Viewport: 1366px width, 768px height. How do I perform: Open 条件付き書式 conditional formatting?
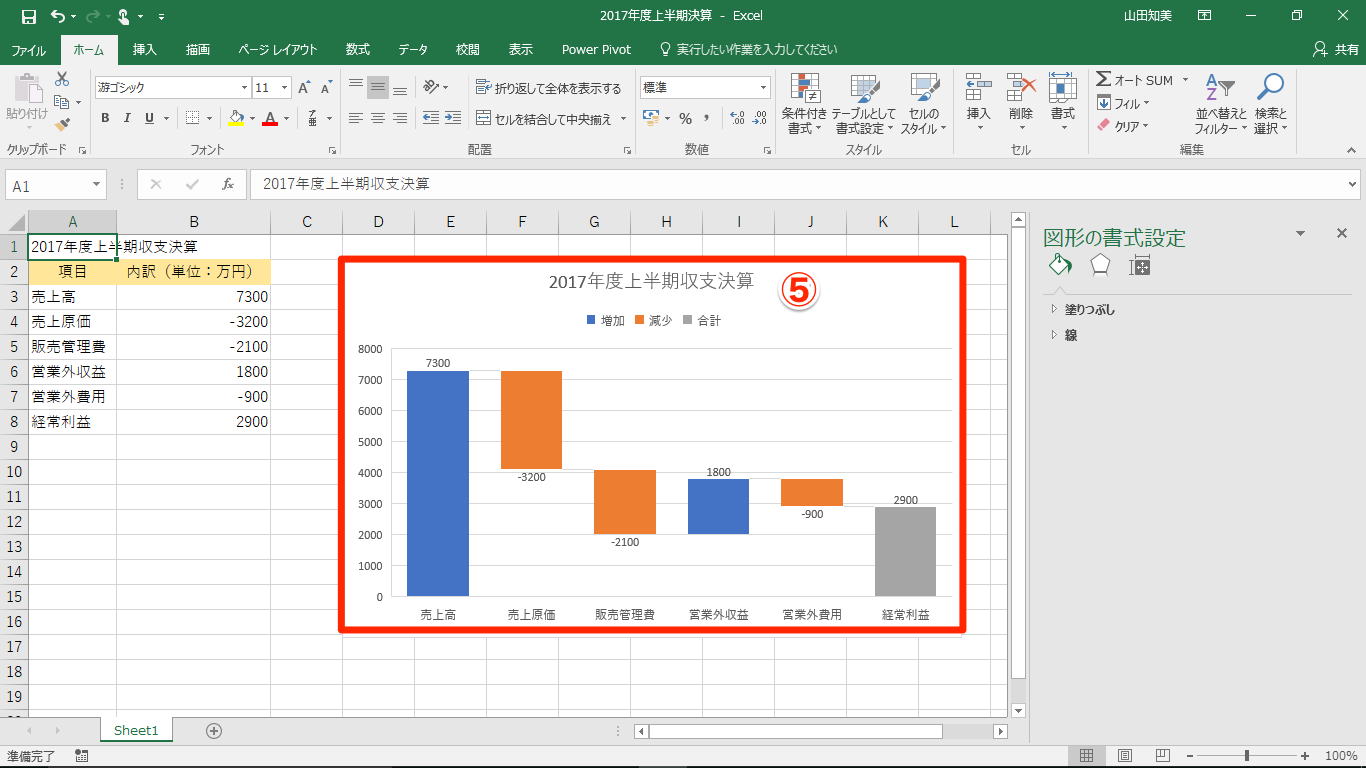[x=804, y=104]
